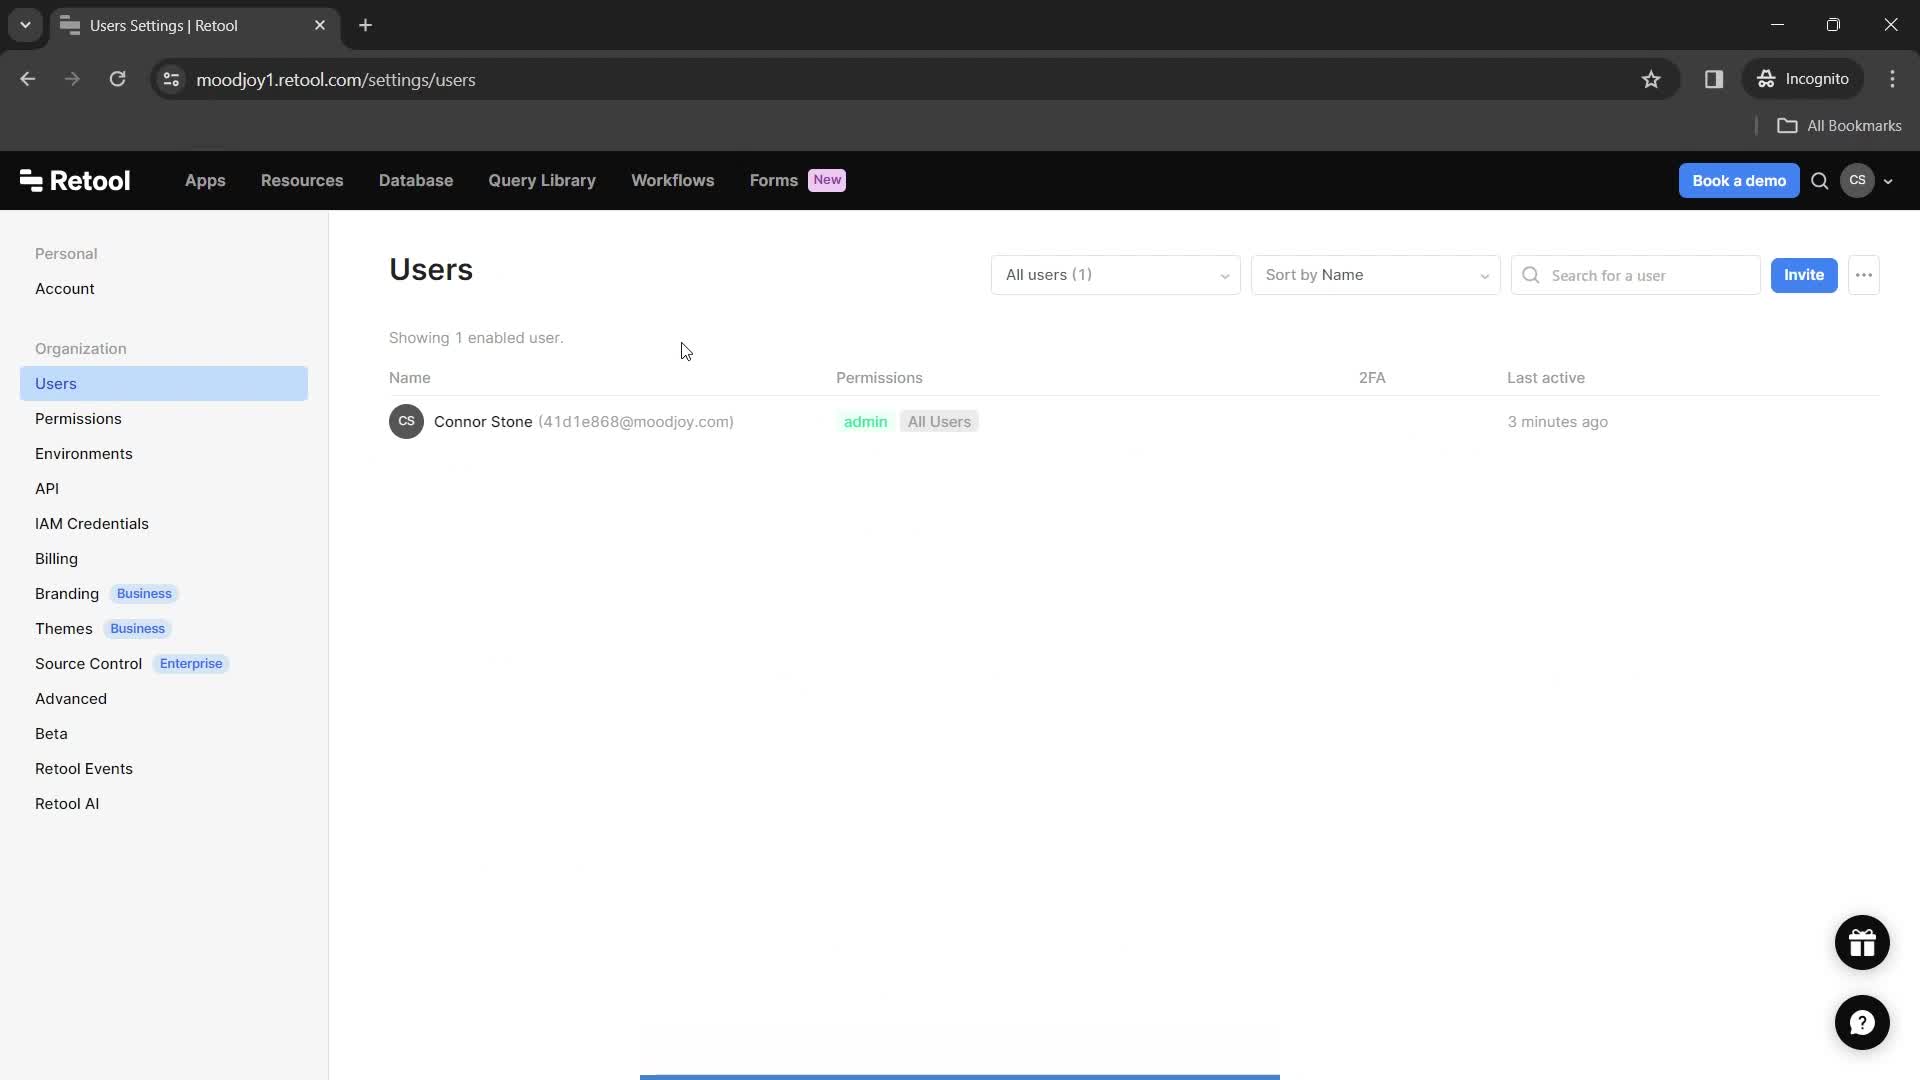
Task: Click the Permissions sidebar link
Action: (x=78, y=418)
